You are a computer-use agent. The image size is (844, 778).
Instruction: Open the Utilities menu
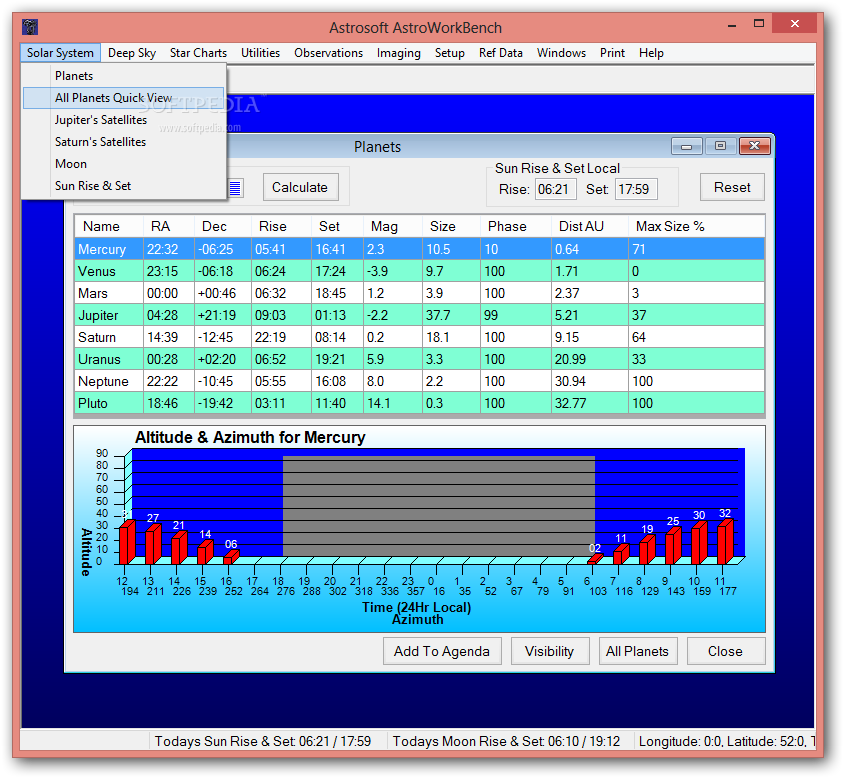[260, 53]
